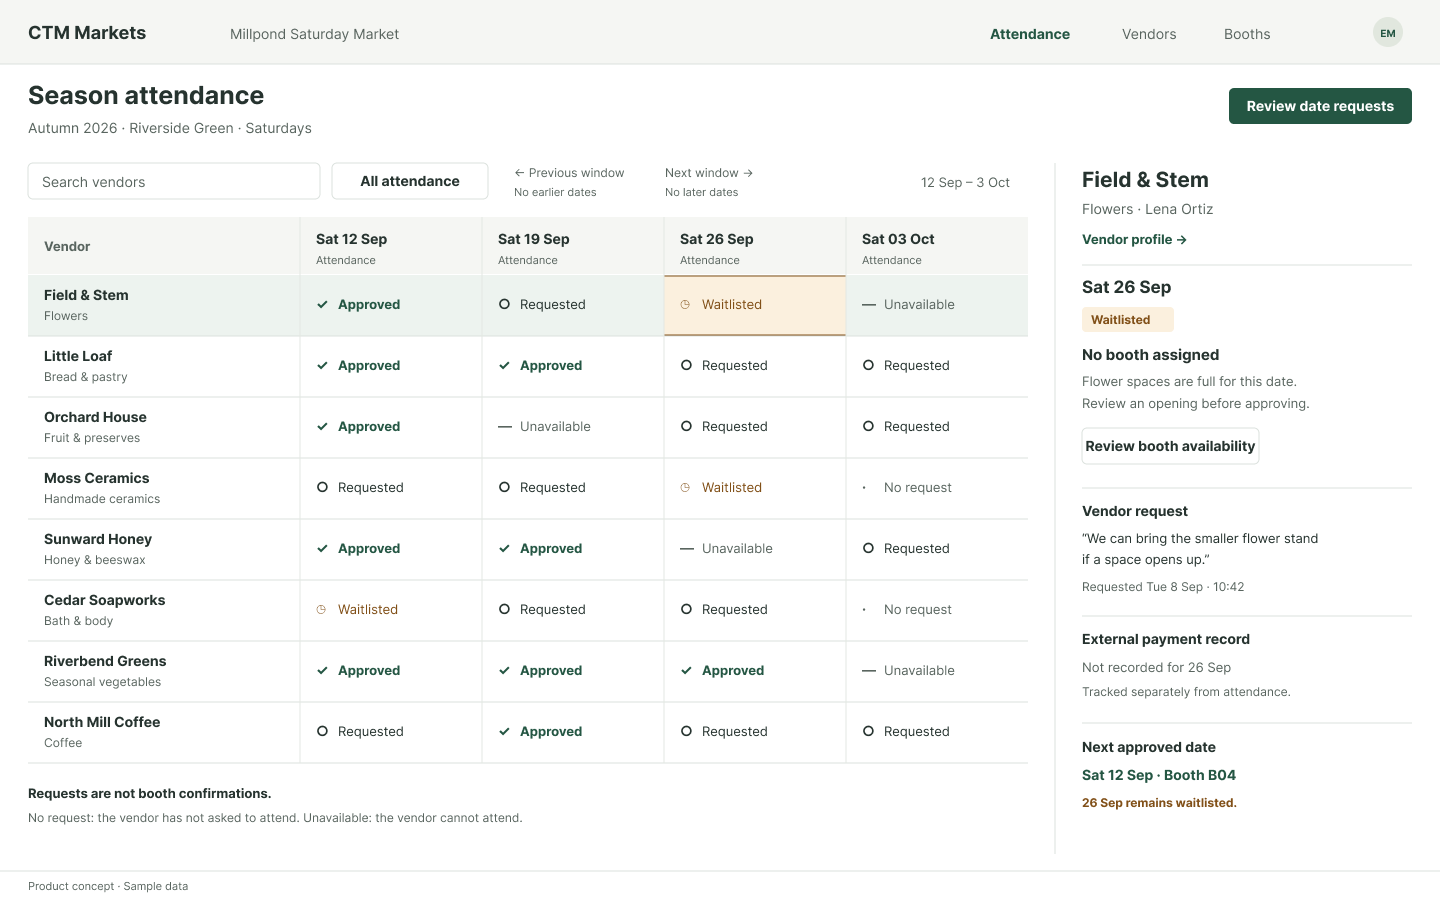
Task: Open the Vendors tab
Action: (x=1149, y=34)
